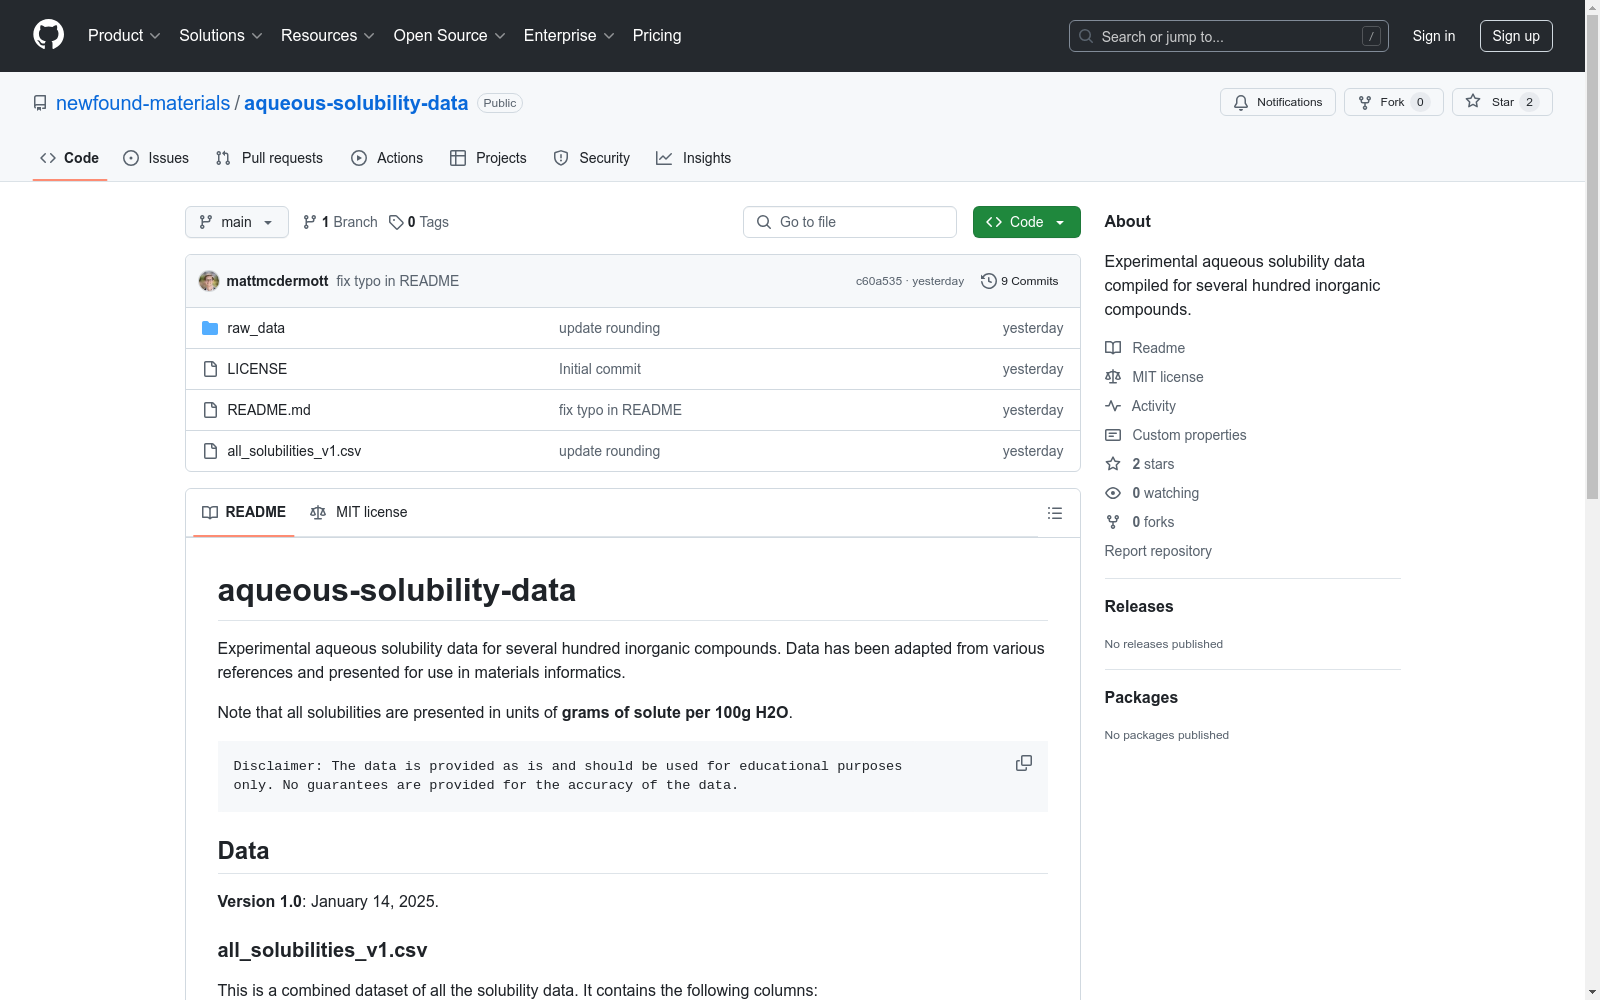
Task: Click the all_solubilities_v1.csv file icon
Action: [x=210, y=451]
